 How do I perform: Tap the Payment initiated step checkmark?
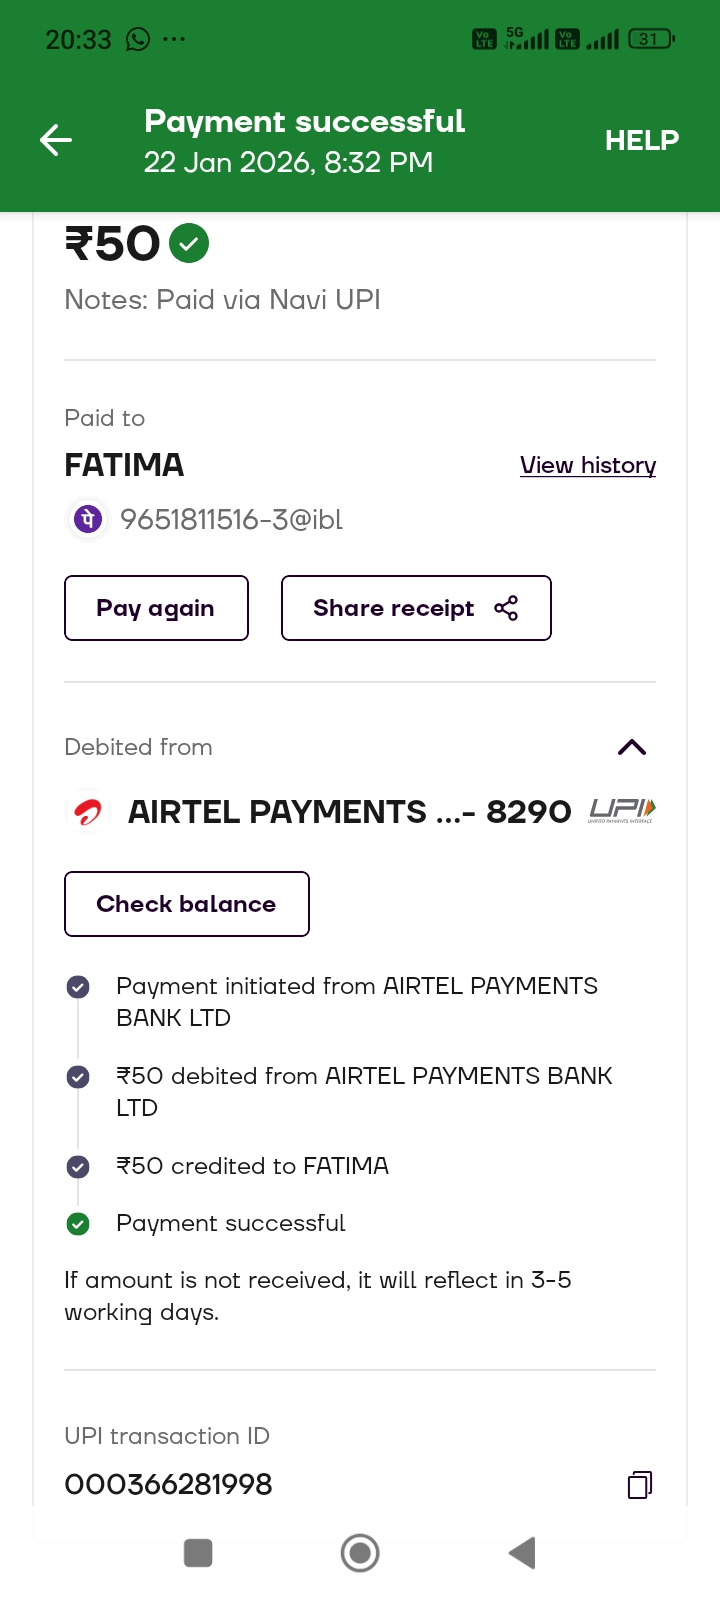coord(78,987)
